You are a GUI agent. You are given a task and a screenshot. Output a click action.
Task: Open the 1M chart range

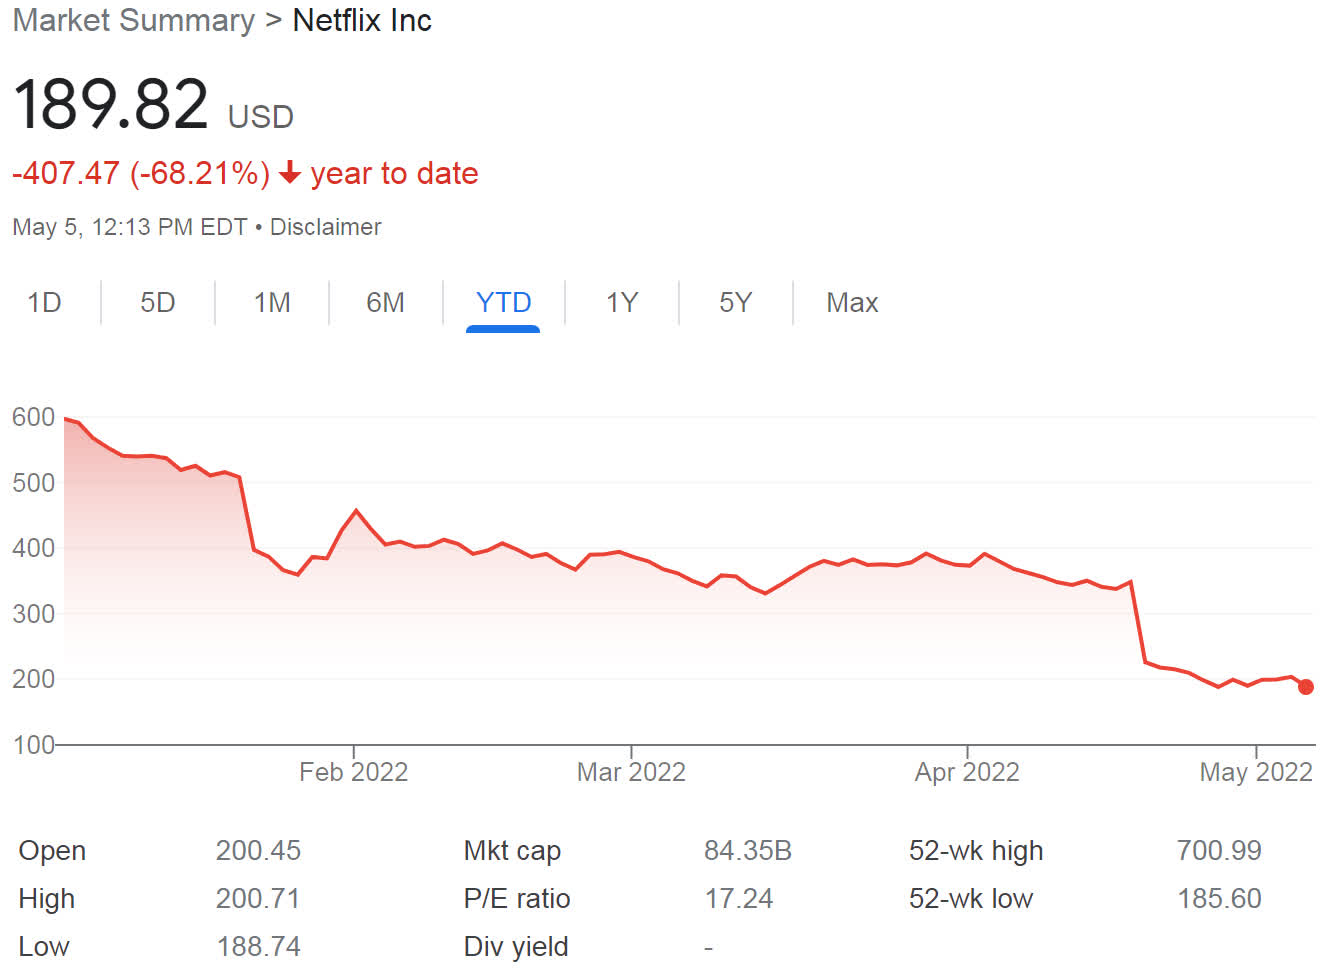[x=272, y=302]
